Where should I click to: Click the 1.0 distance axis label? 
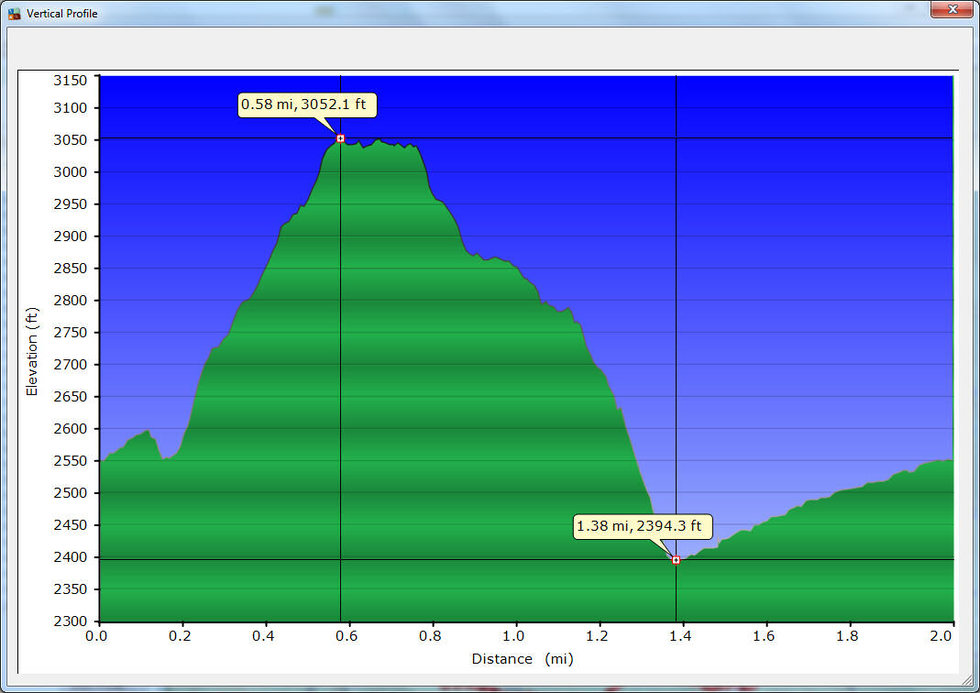(514, 636)
